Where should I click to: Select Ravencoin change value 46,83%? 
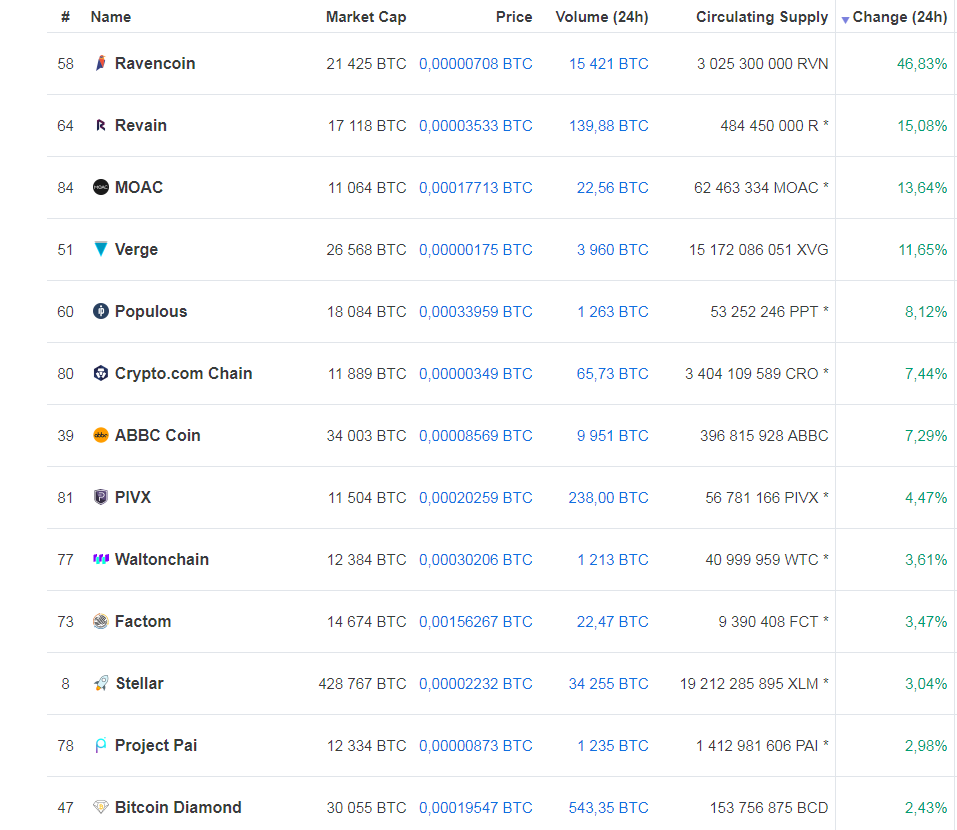(922, 64)
